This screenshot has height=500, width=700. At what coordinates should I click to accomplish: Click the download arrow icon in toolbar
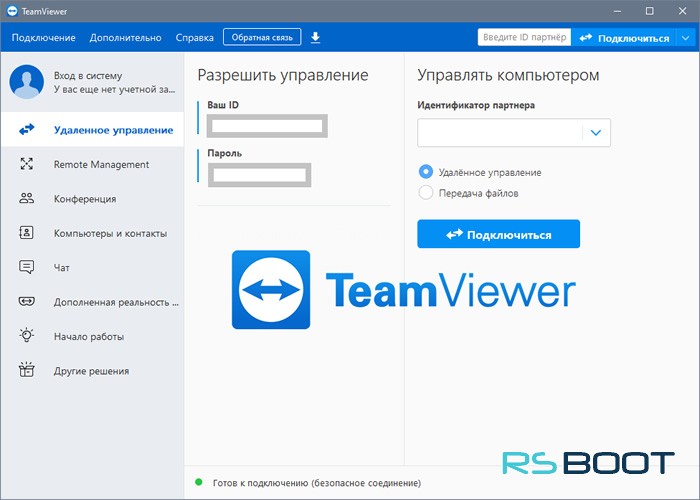point(315,38)
